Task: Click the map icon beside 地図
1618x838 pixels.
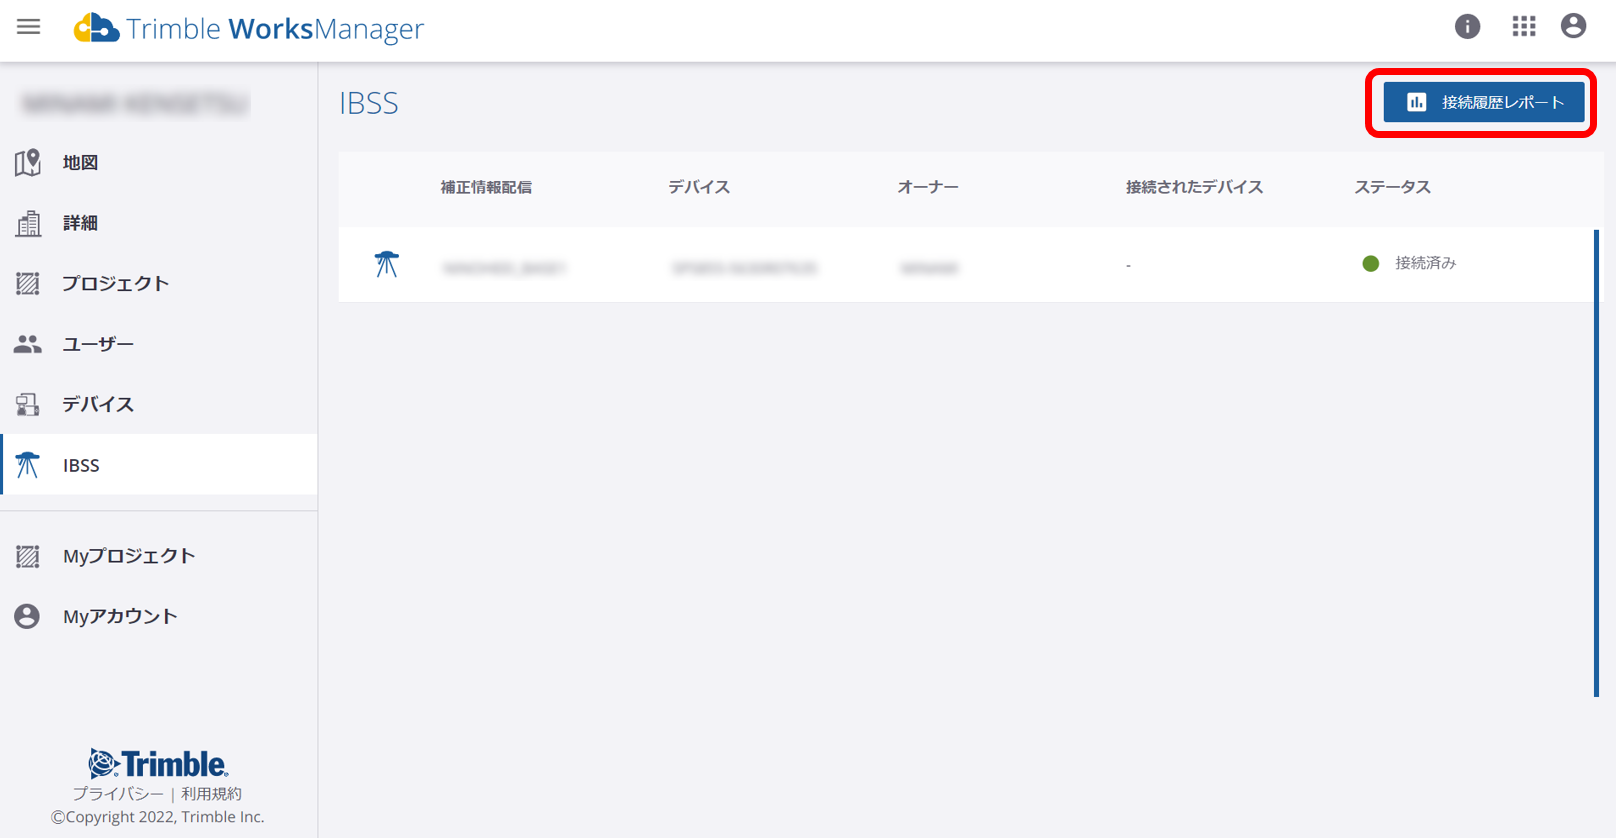Action: (x=28, y=162)
